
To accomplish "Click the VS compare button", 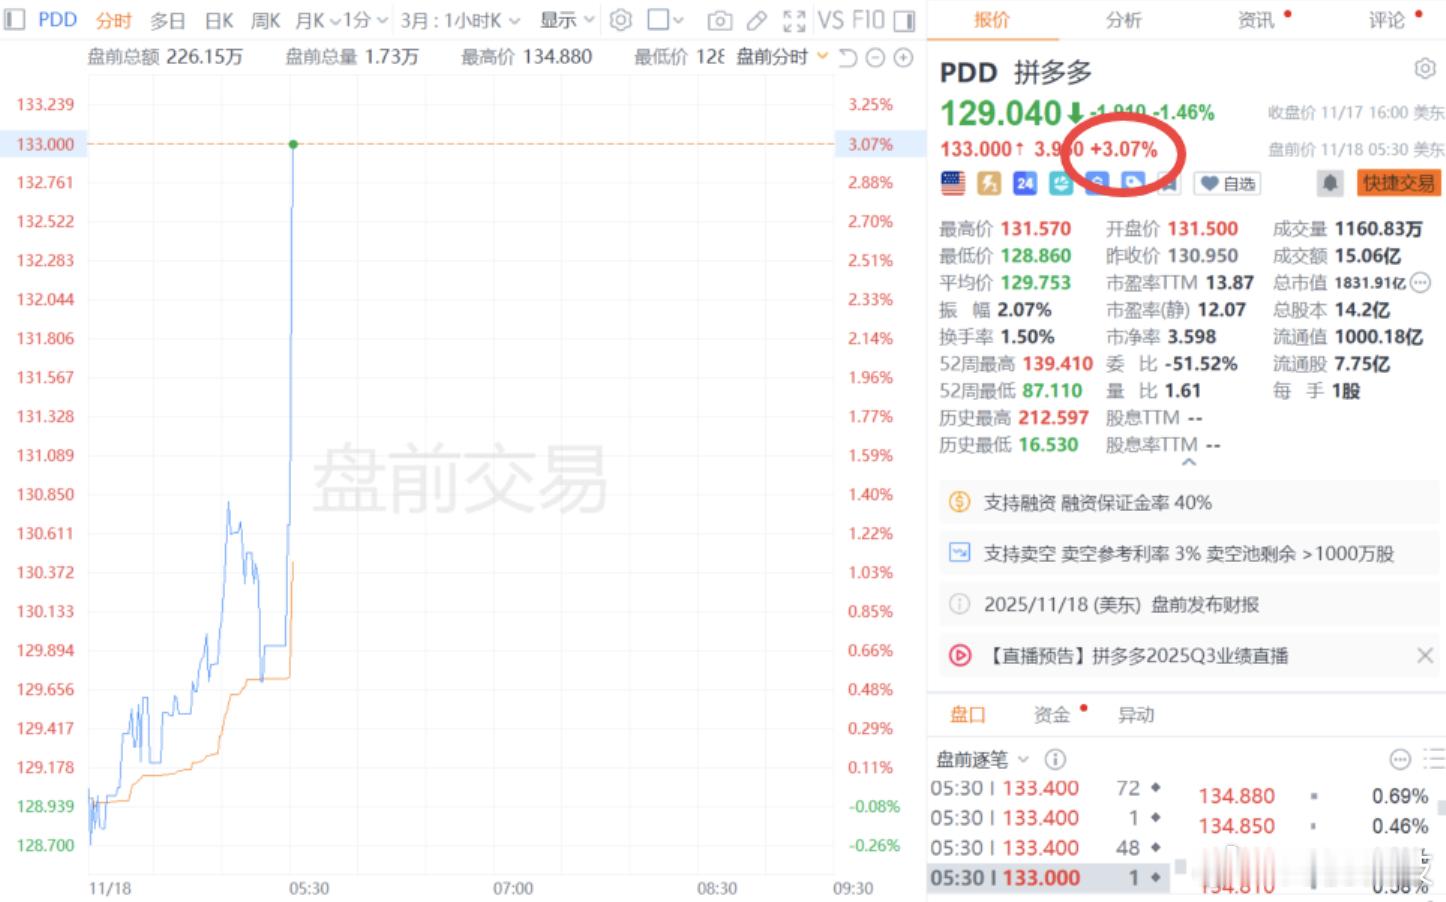I will (x=830, y=20).
